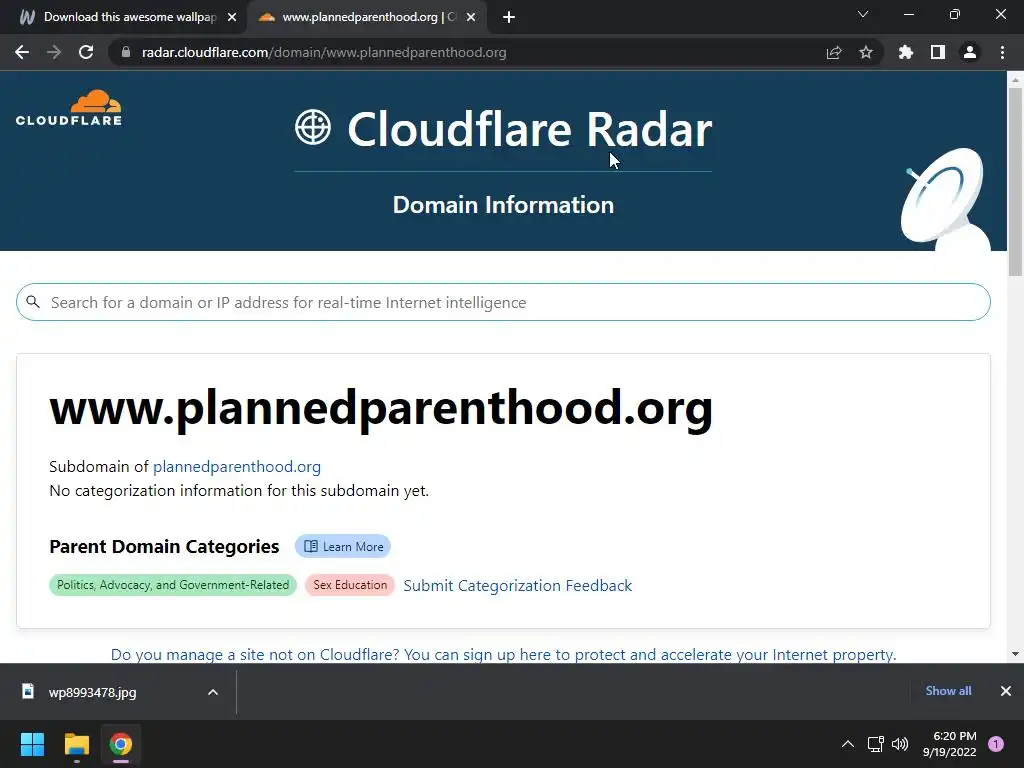Show all downloads
The image size is (1024, 768).
click(948, 691)
